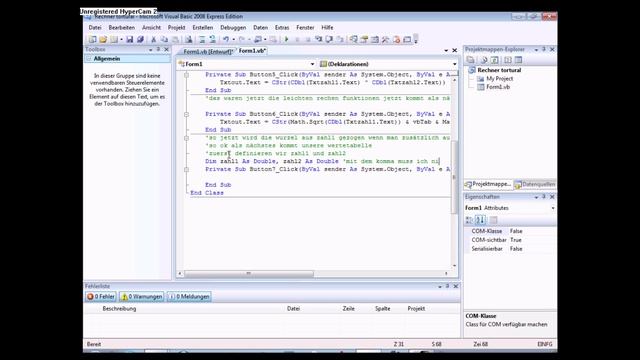
Task: Switch to the Datenquellen tab
Action: tap(535, 184)
